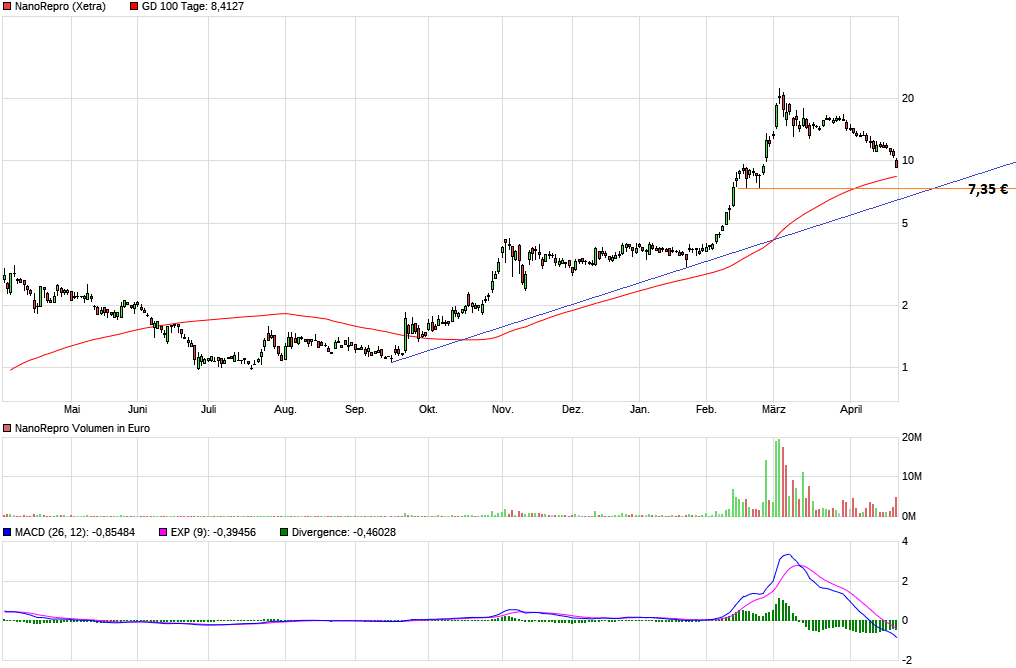Screen dimensions: 1016x668
Task: Click the MACD axis value -2
Action: [x=907, y=660]
